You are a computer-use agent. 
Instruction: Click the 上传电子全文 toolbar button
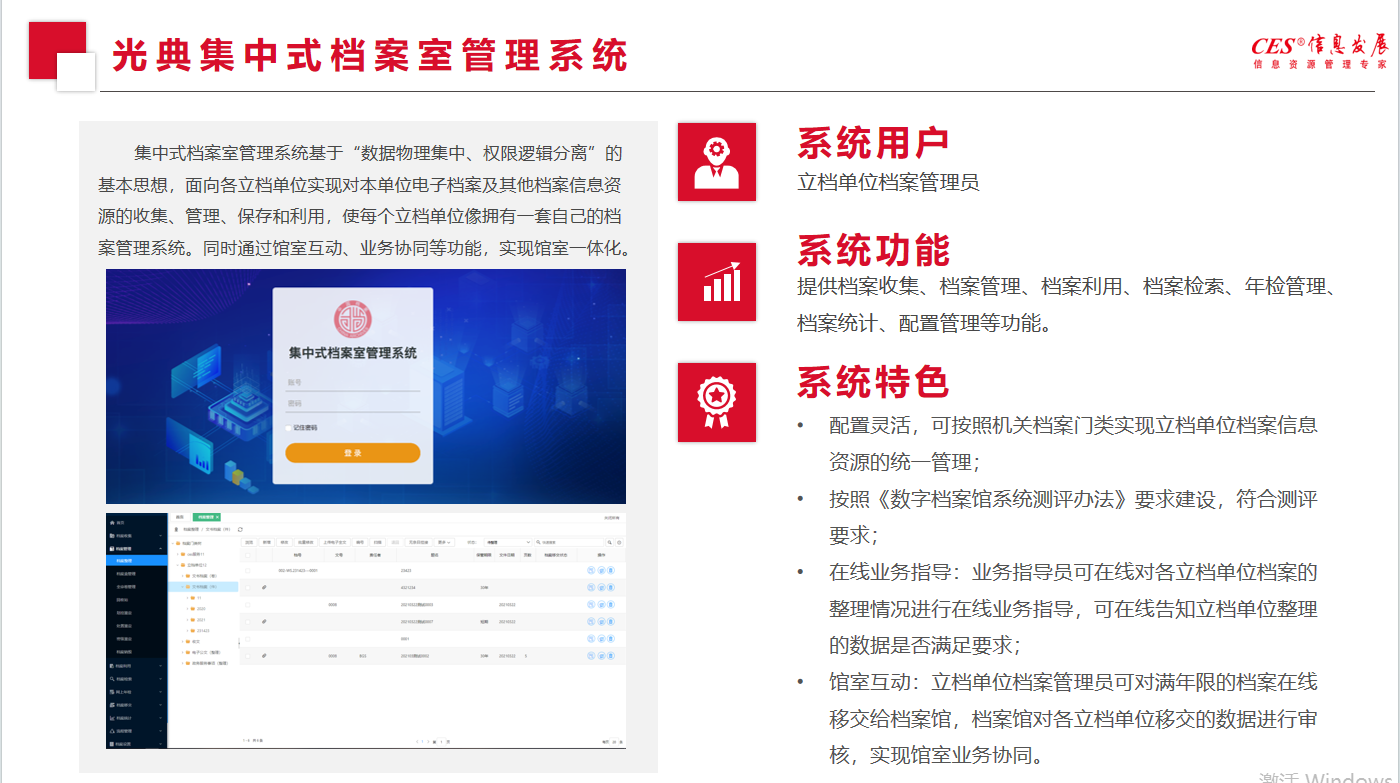(x=335, y=542)
